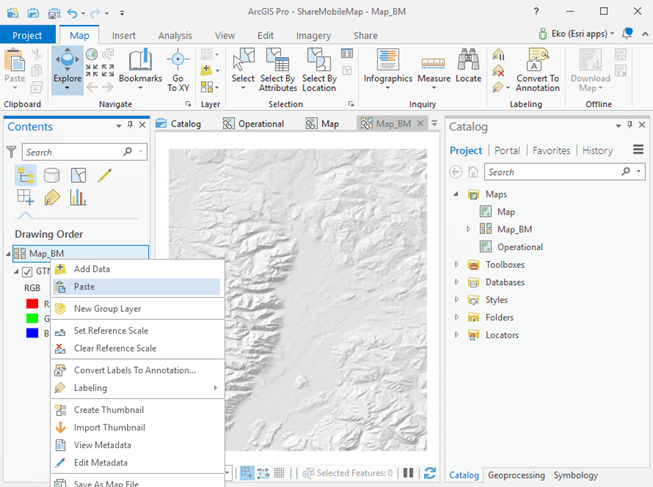
Task: Choose Import Thumbnail
Action: point(137,427)
